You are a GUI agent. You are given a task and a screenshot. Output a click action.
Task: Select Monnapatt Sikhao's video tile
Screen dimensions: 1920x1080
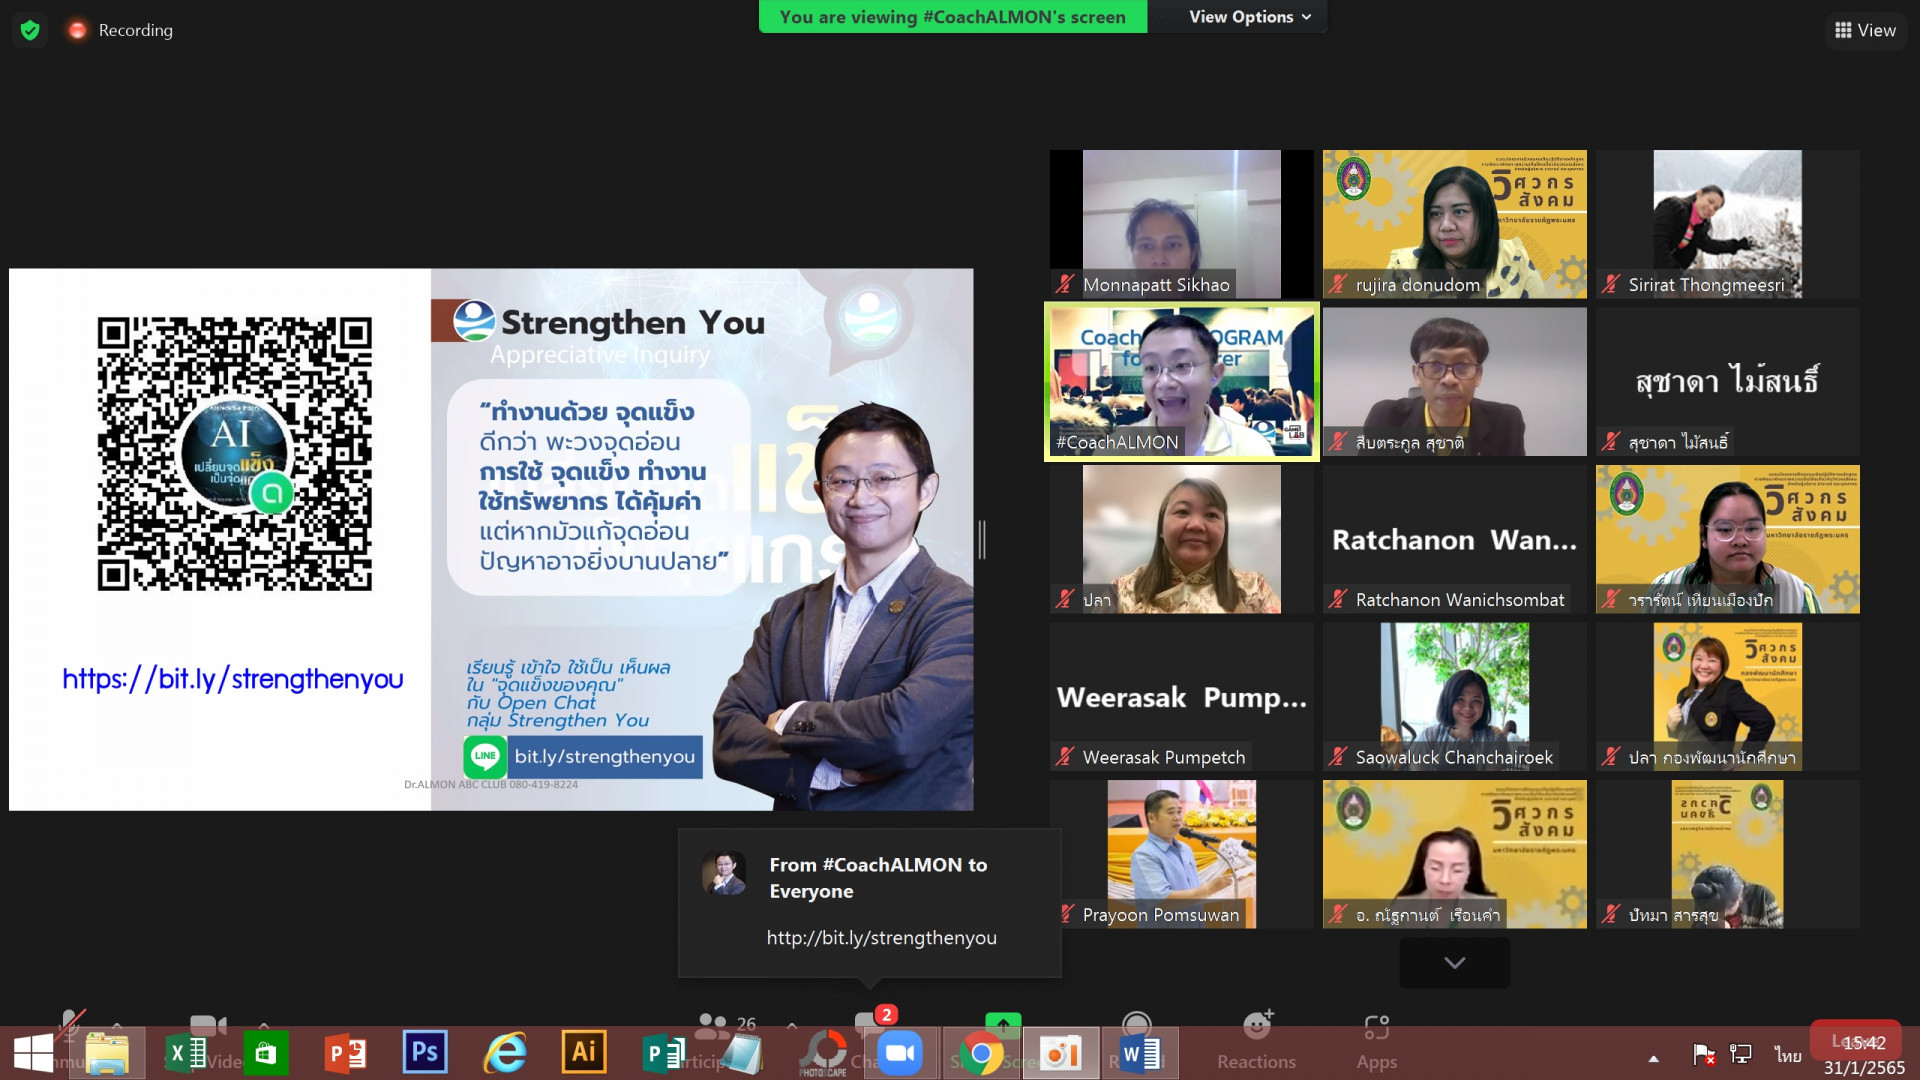[1182, 224]
